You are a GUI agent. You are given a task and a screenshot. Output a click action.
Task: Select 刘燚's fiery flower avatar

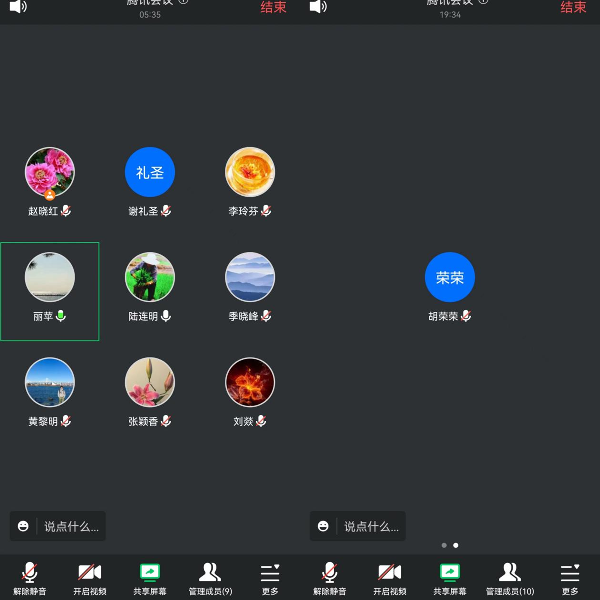point(250,382)
